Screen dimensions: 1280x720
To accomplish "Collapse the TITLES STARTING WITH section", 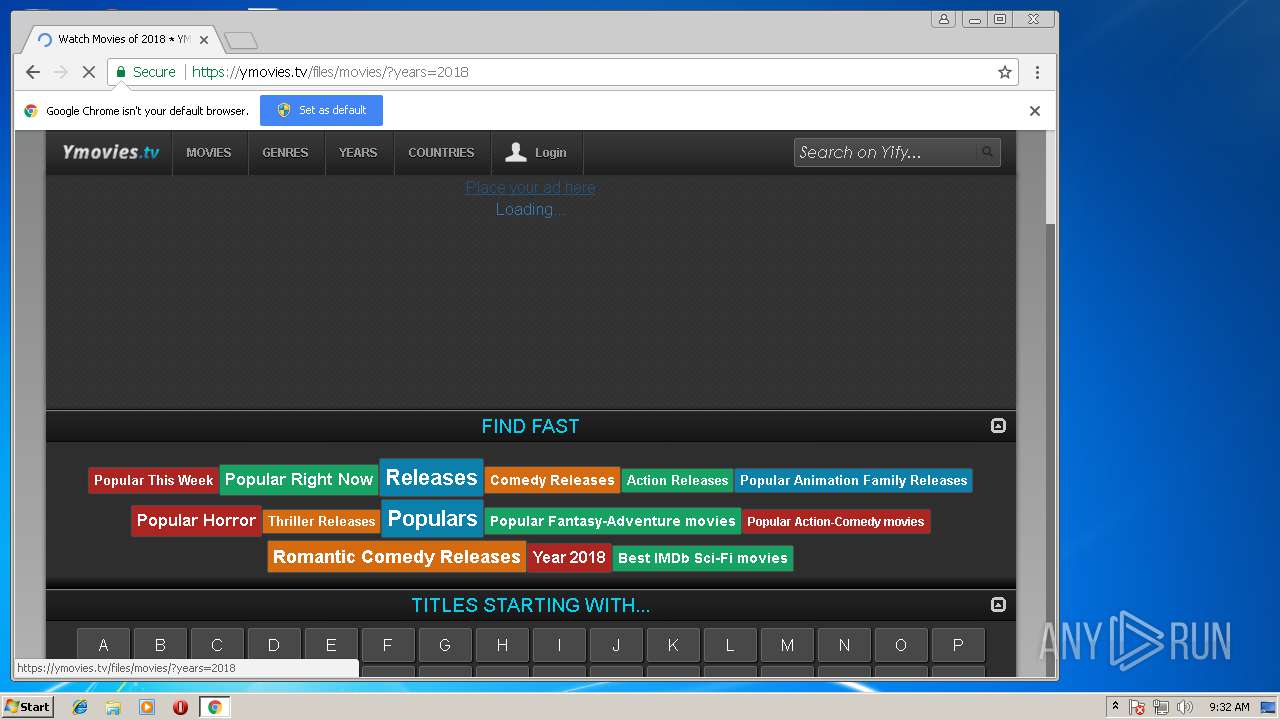I will click(998, 605).
